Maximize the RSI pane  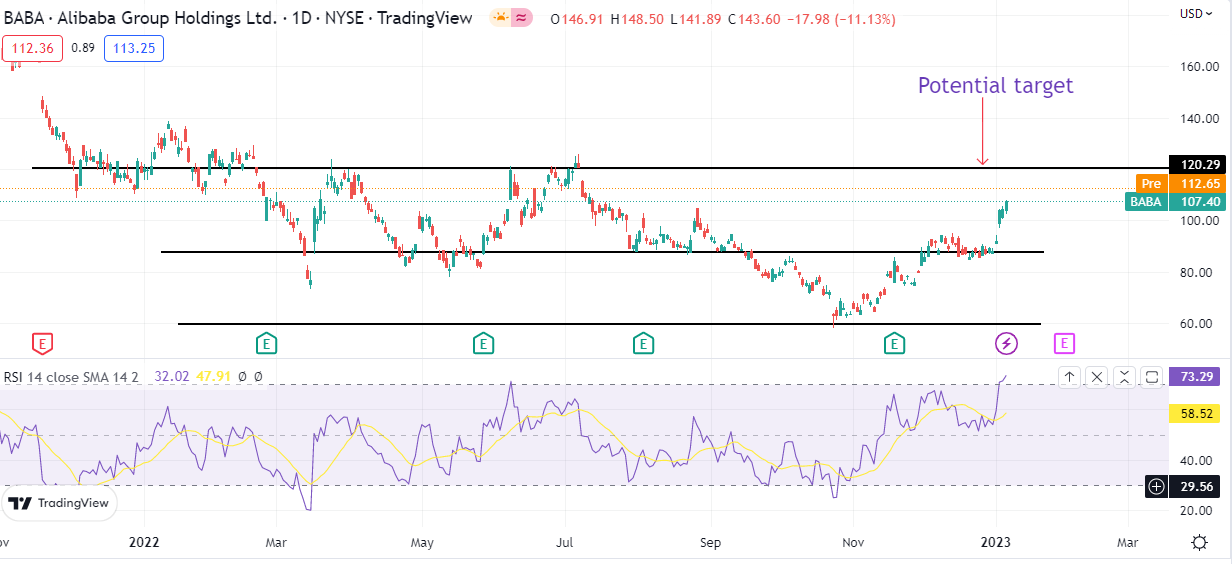pos(1151,377)
